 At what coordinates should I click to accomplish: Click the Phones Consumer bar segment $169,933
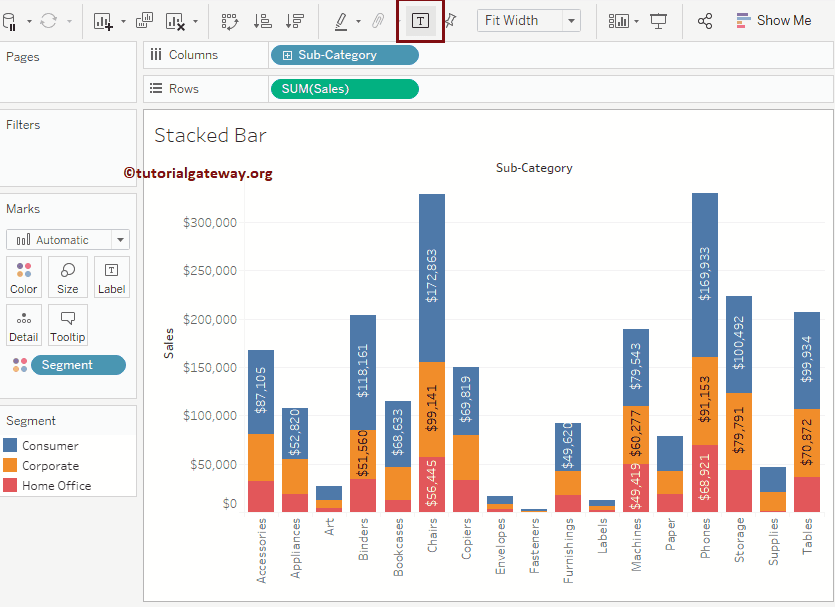click(705, 275)
